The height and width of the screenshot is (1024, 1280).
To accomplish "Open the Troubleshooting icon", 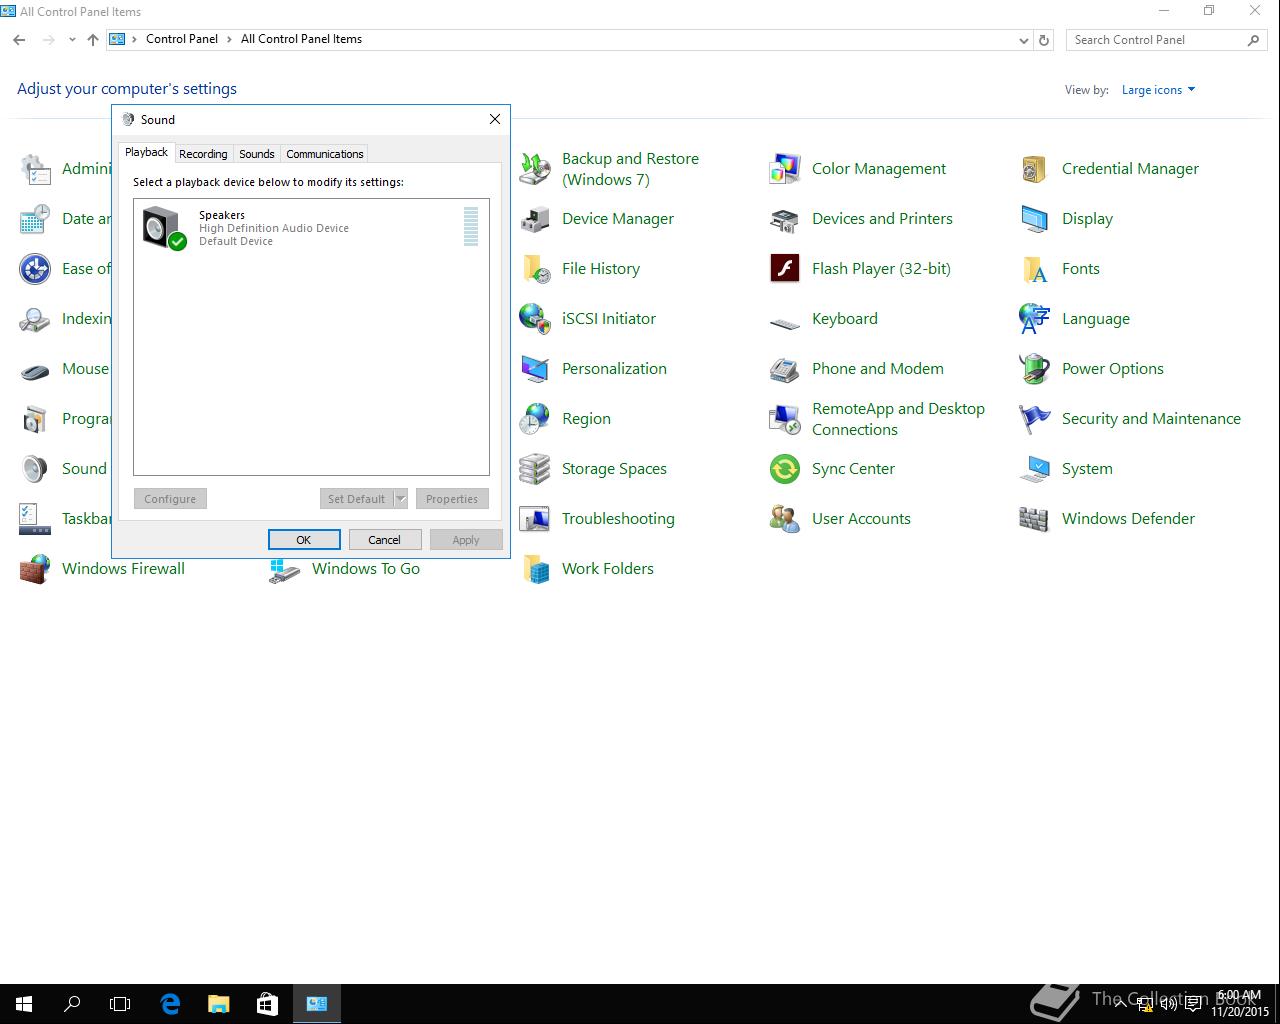I will click(x=535, y=519).
